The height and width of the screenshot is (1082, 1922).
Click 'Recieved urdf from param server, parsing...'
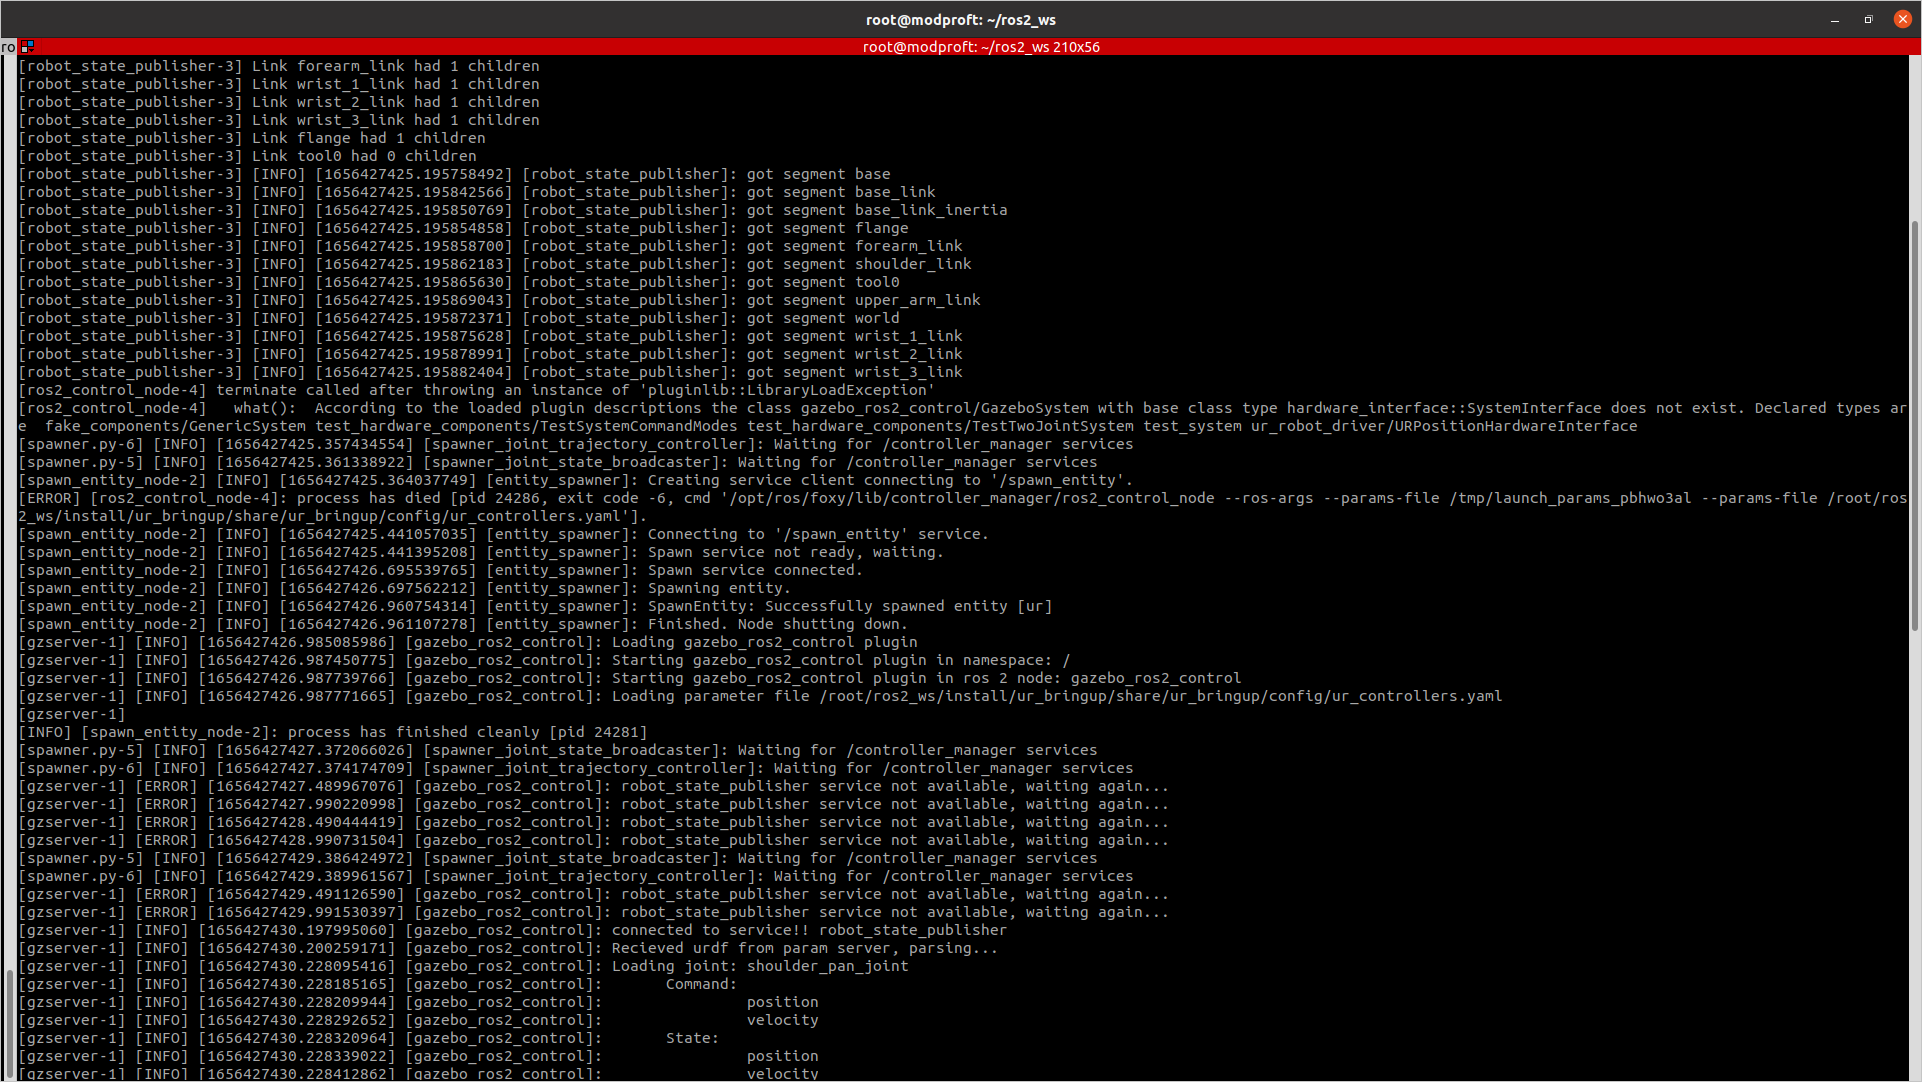(805, 948)
